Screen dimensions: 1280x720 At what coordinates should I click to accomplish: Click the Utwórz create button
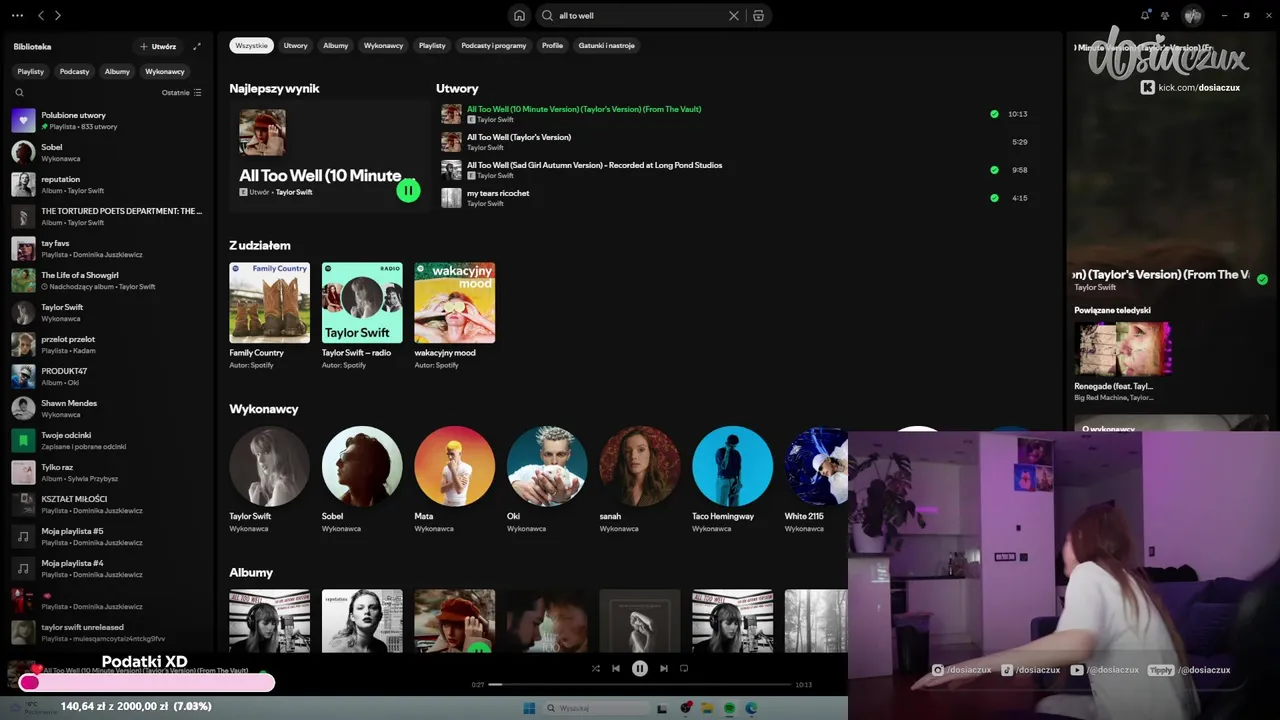tap(158, 46)
